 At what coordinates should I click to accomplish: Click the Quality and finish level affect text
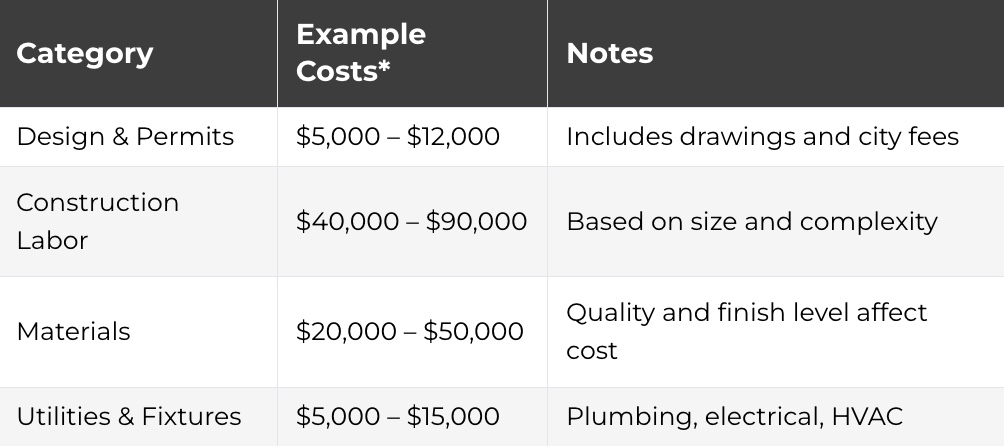click(x=746, y=312)
